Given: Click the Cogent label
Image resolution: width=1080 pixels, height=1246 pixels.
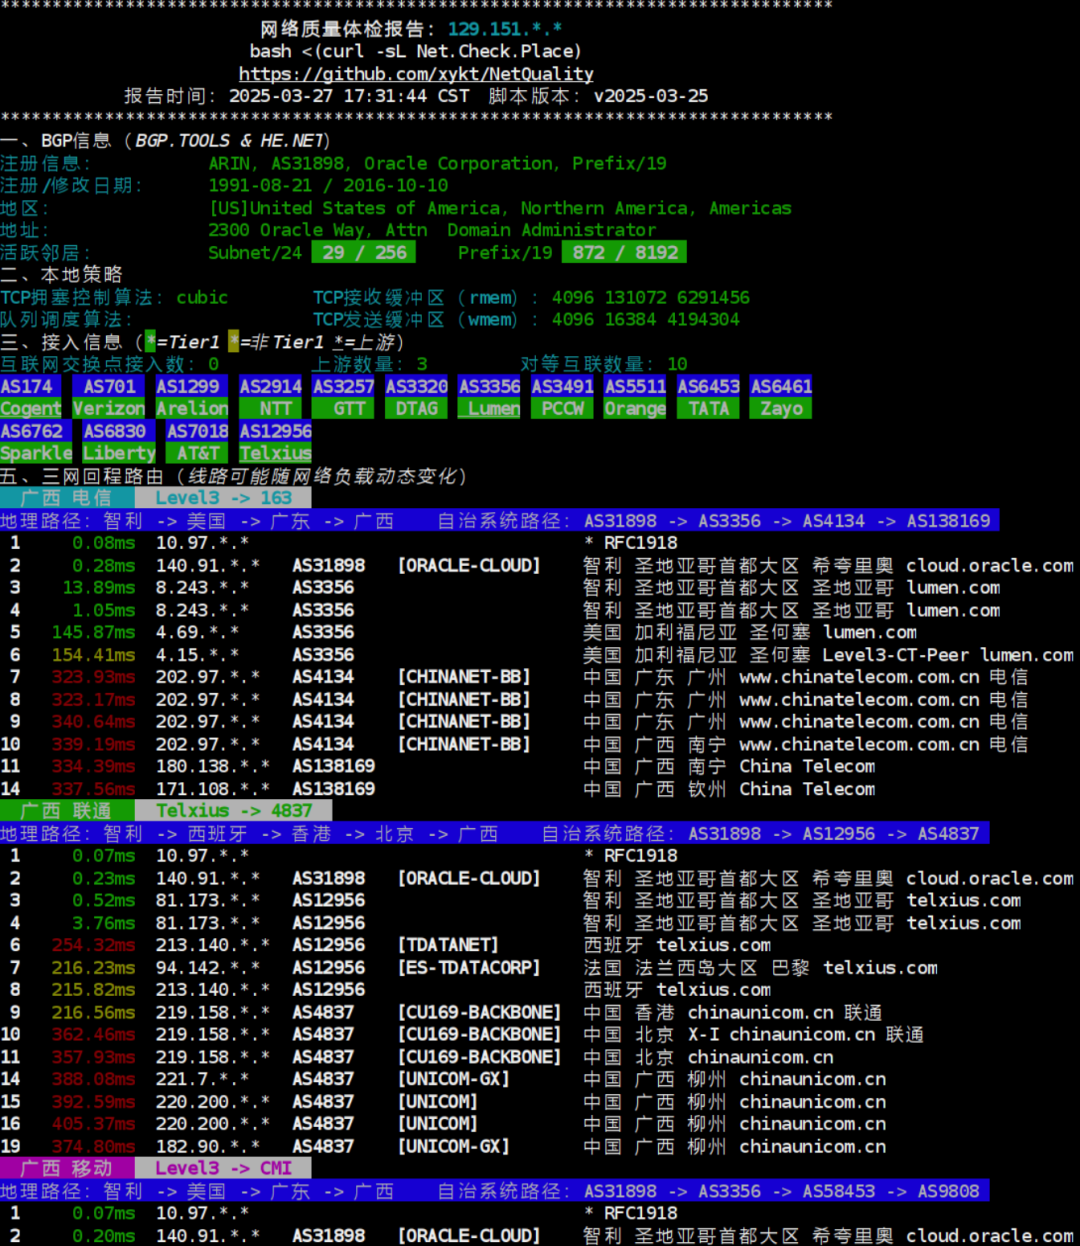Looking at the screenshot, I should tap(31, 408).
